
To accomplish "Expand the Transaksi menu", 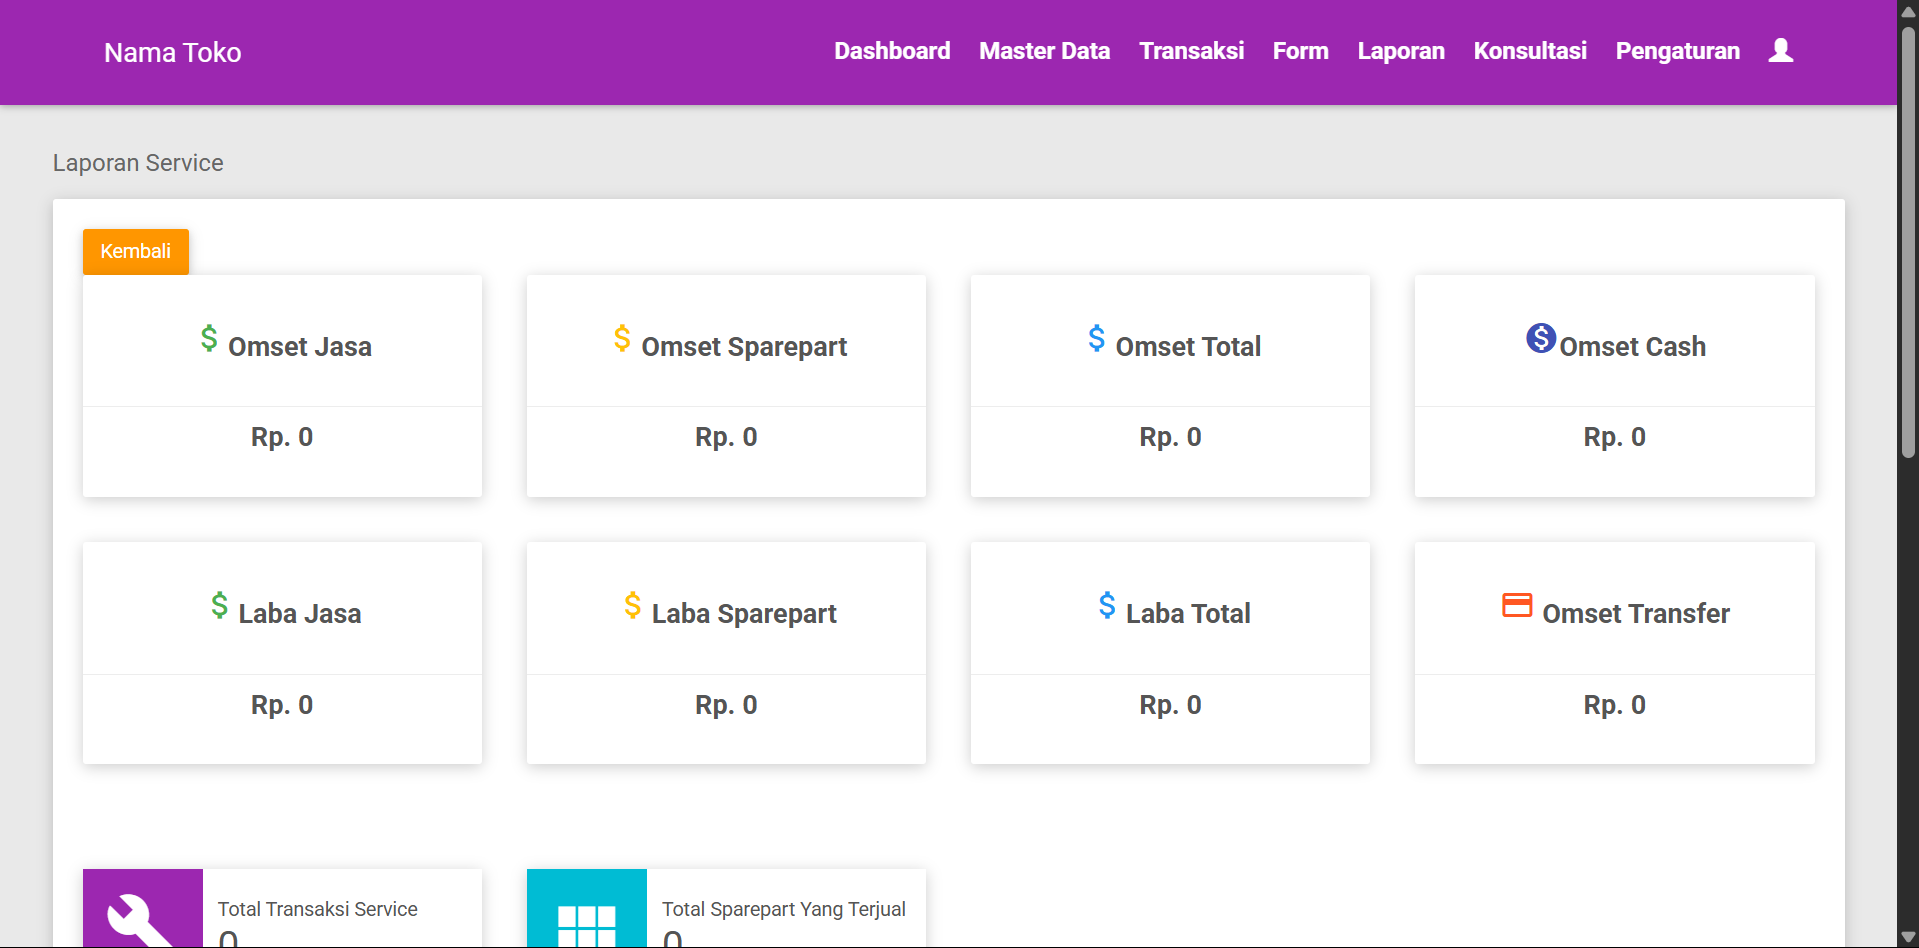I will 1191,51.
